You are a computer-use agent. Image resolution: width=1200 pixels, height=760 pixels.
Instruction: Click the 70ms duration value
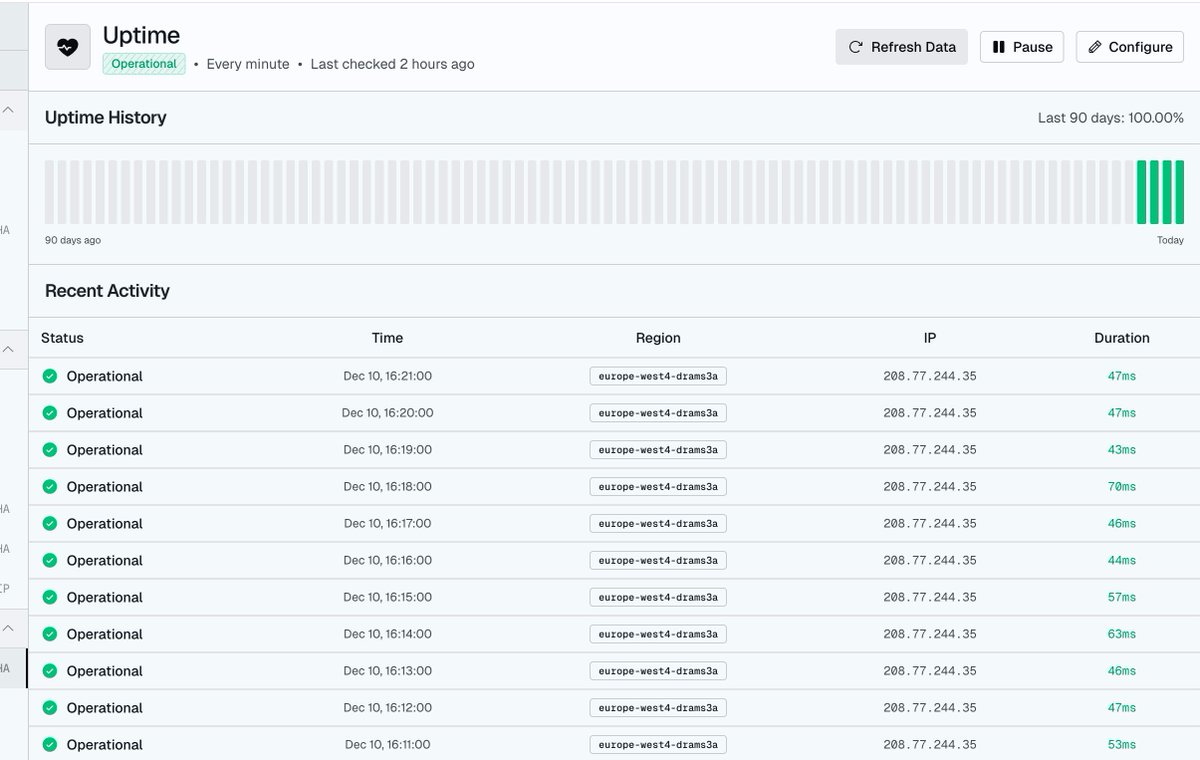click(x=1122, y=487)
